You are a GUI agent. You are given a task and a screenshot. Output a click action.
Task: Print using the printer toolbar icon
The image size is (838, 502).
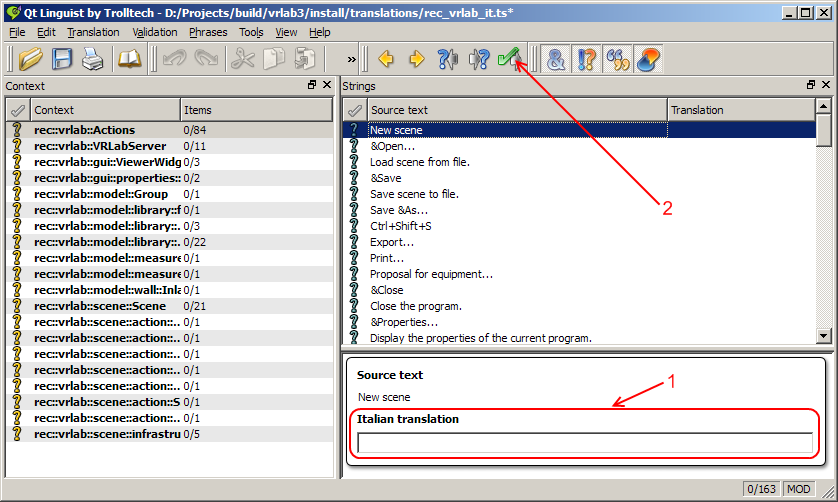(92, 59)
